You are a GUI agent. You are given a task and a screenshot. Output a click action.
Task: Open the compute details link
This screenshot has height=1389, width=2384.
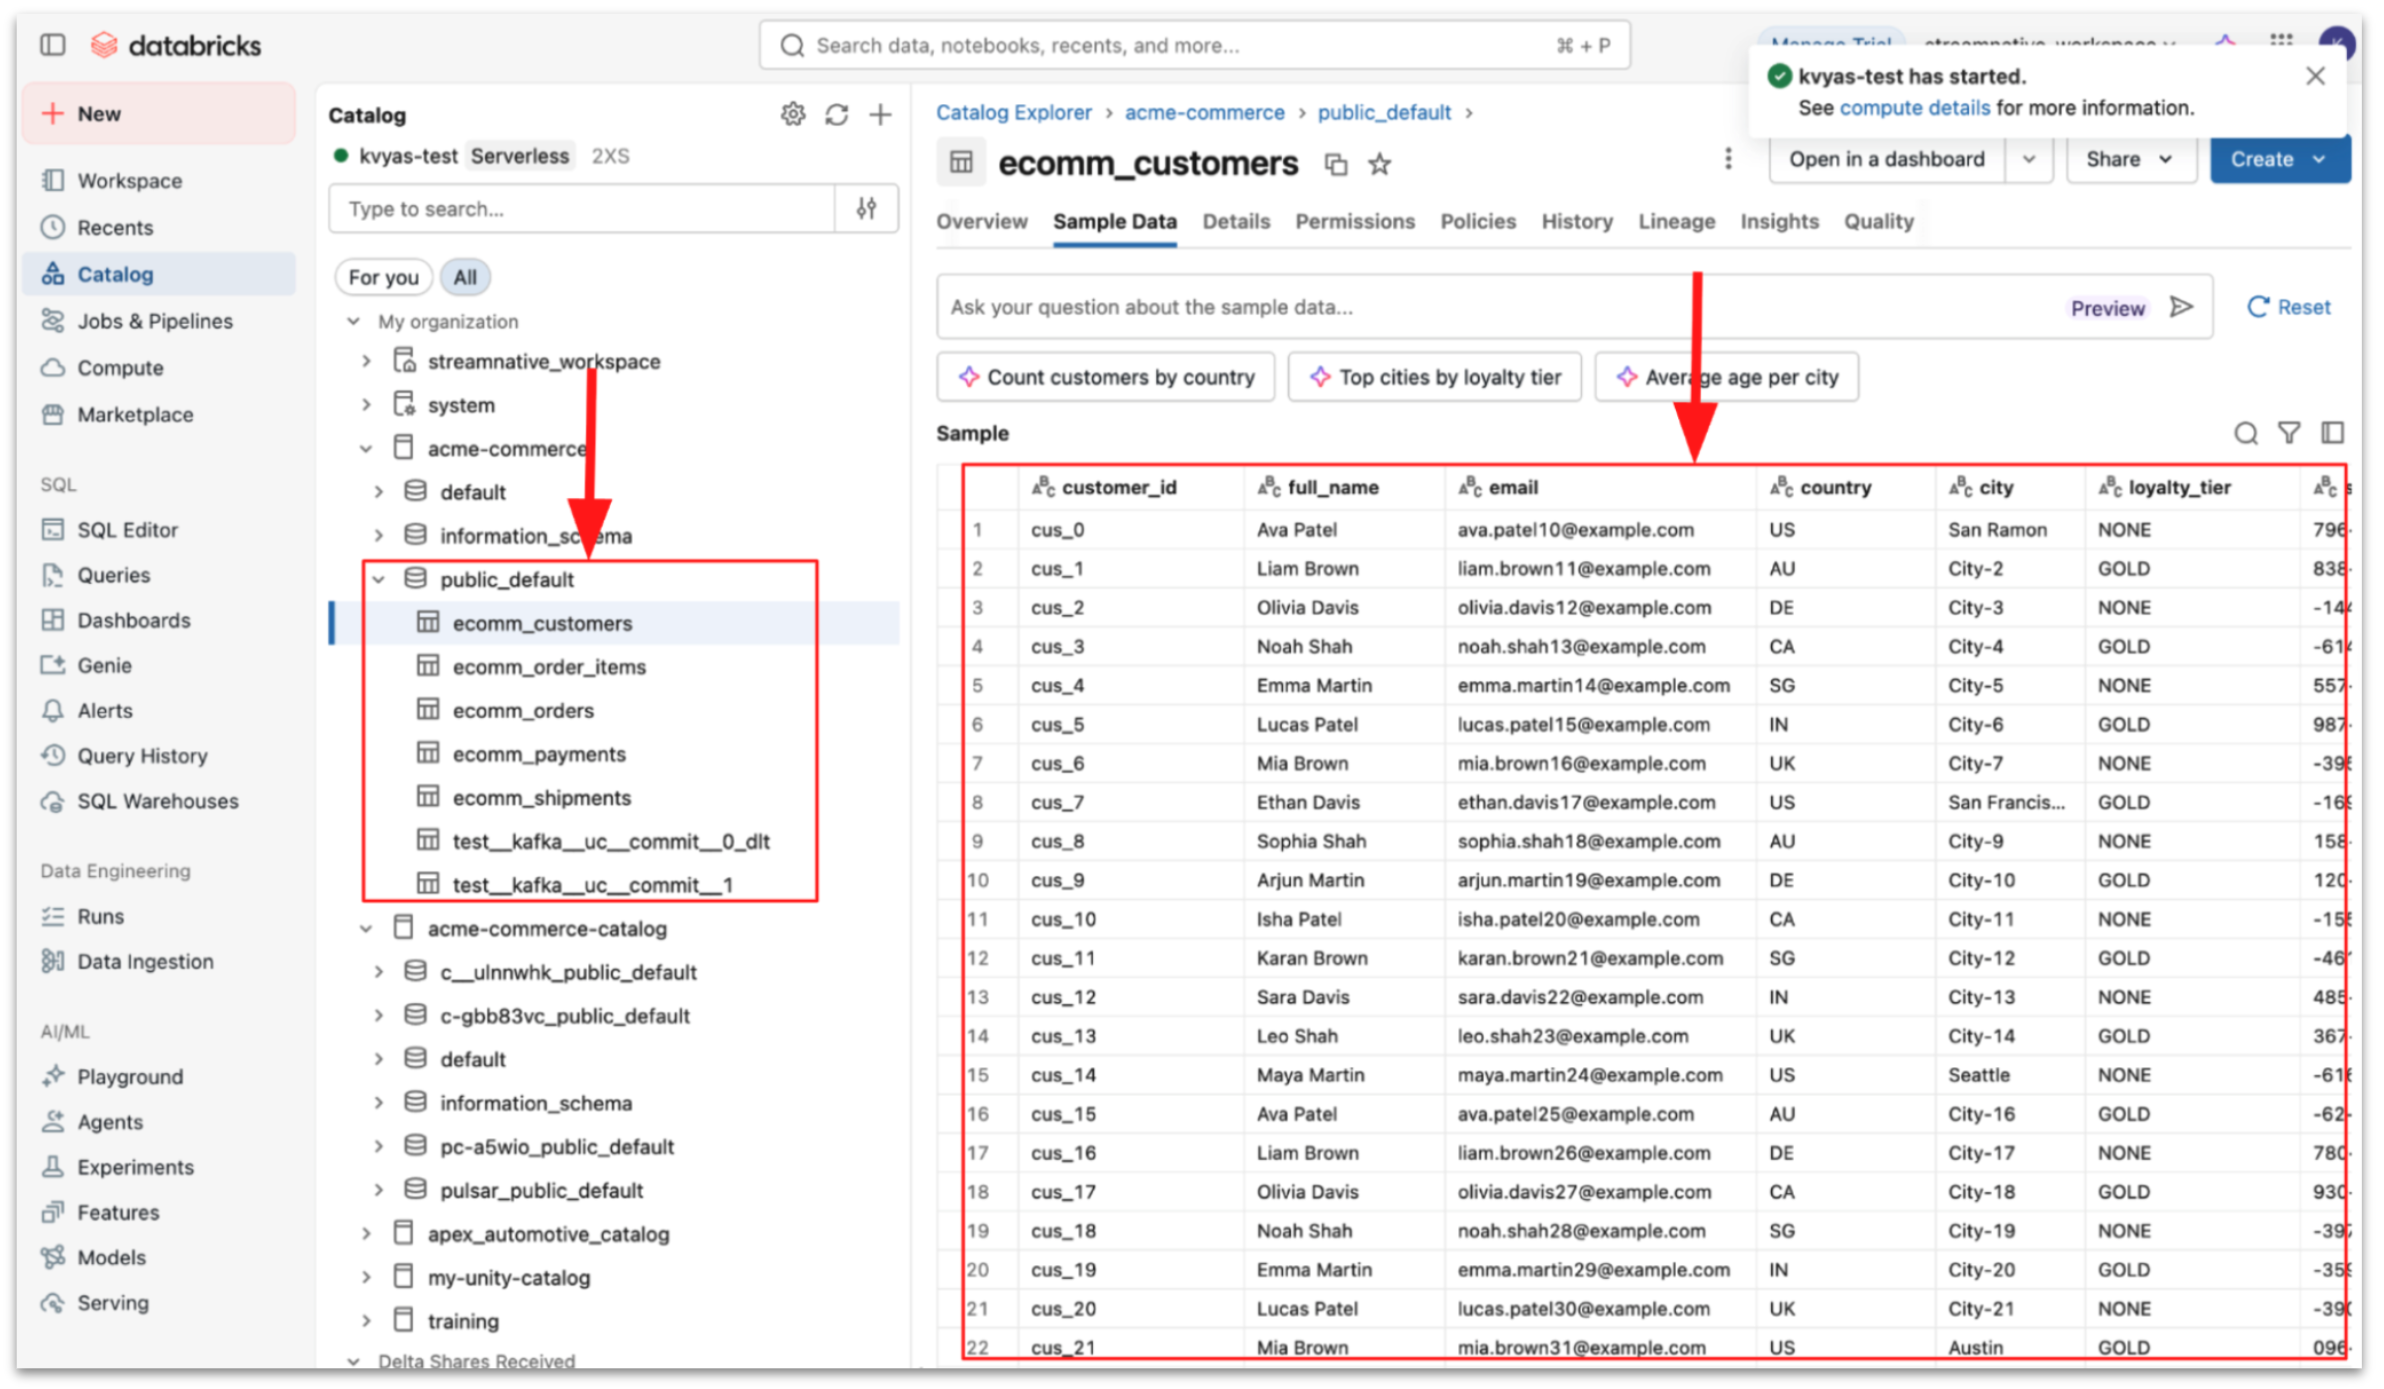pyautogui.click(x=1914, y=108)
